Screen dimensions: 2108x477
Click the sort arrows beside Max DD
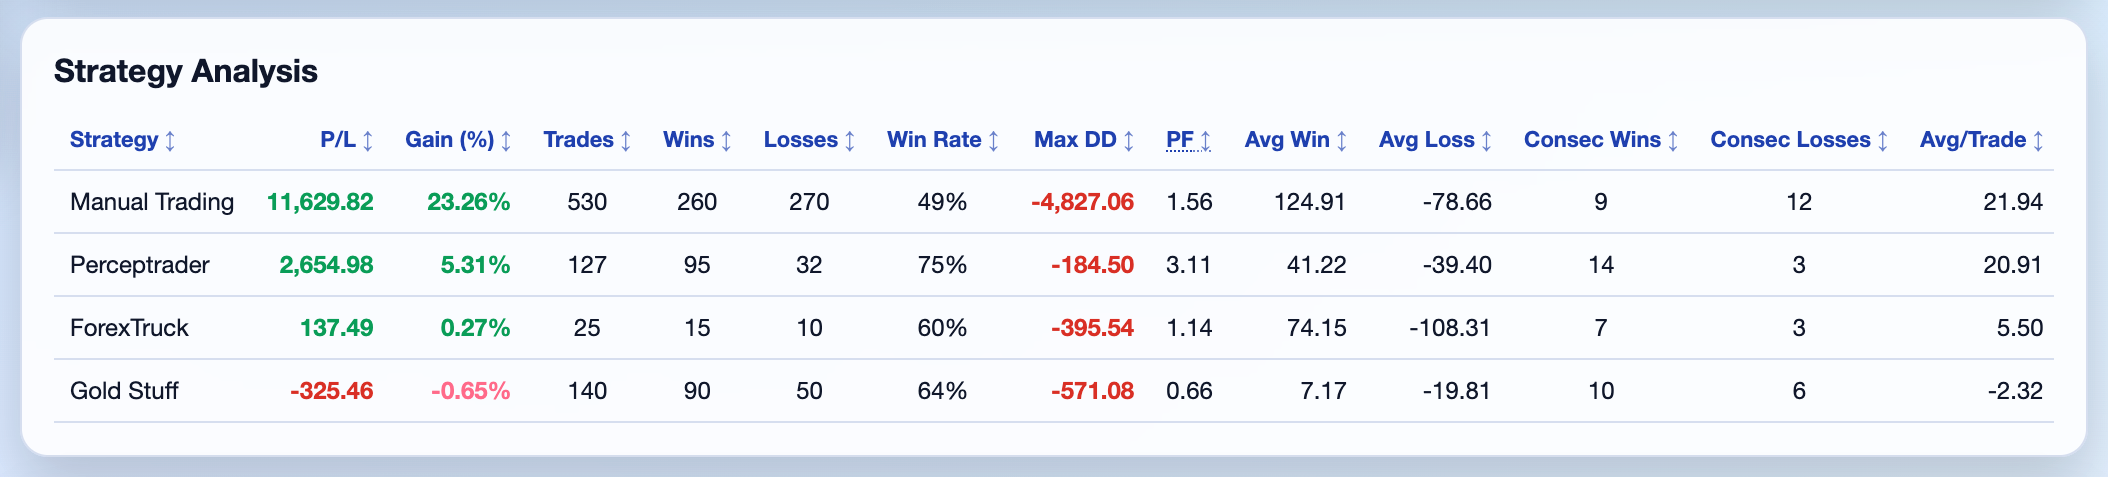1129,141
